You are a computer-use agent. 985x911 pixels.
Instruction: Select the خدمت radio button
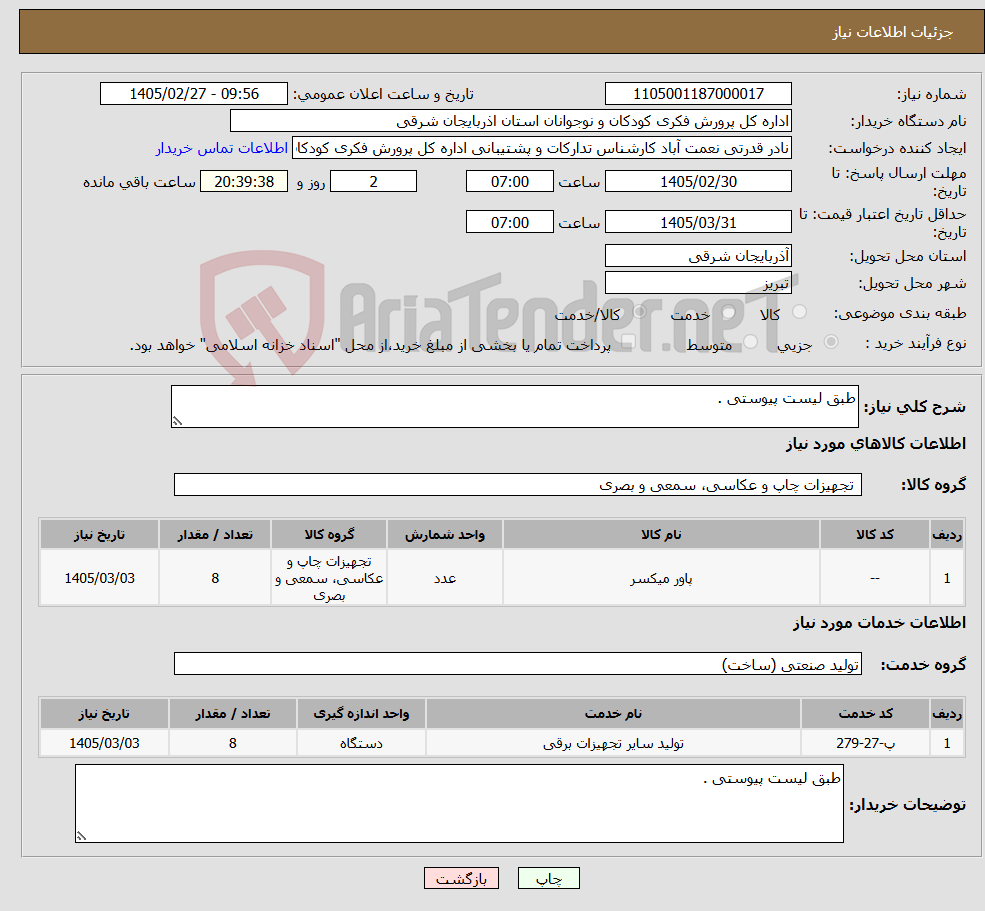728,312
